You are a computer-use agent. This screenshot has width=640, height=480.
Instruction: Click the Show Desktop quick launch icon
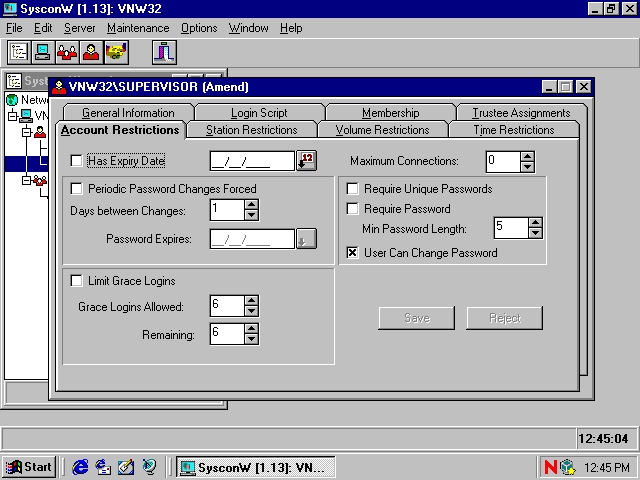126,467
